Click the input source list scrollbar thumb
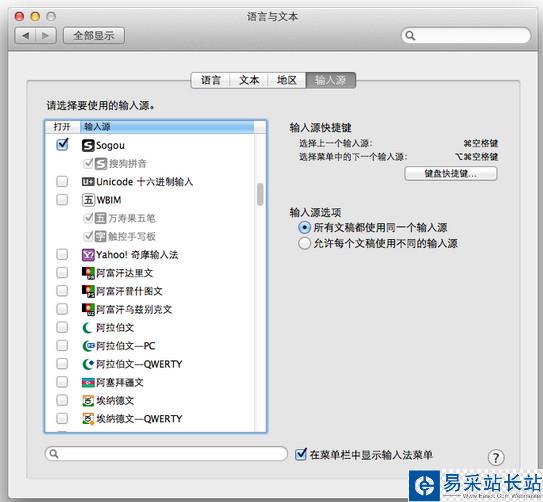Viewport: 543px width, 502px height. (260, 194)
